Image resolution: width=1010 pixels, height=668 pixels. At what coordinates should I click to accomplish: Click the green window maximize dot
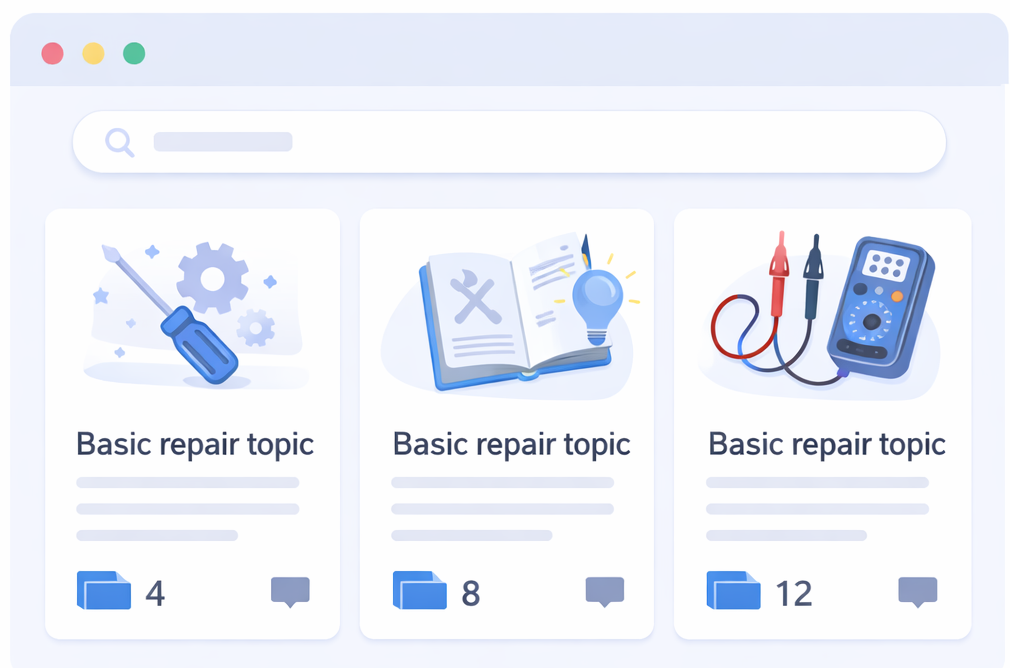134,54
